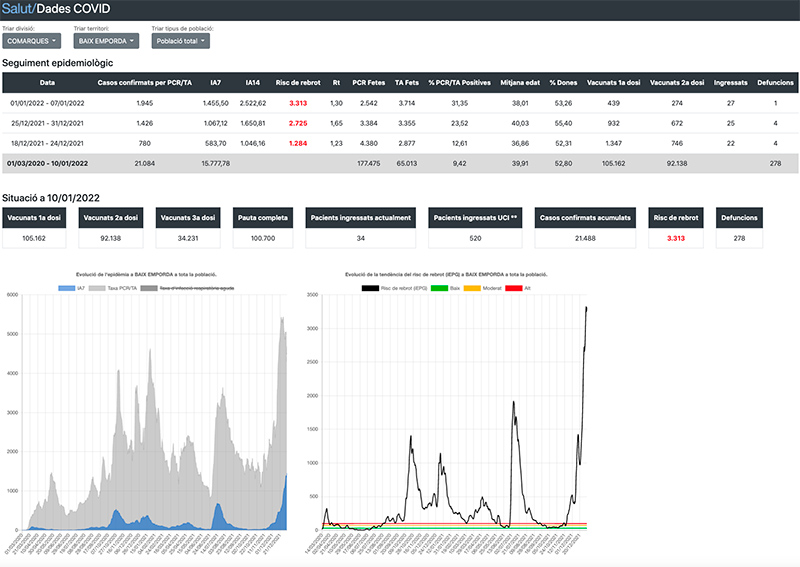Select the 18/12/2021 - 24/12/2021 row date

click(47, 143)
